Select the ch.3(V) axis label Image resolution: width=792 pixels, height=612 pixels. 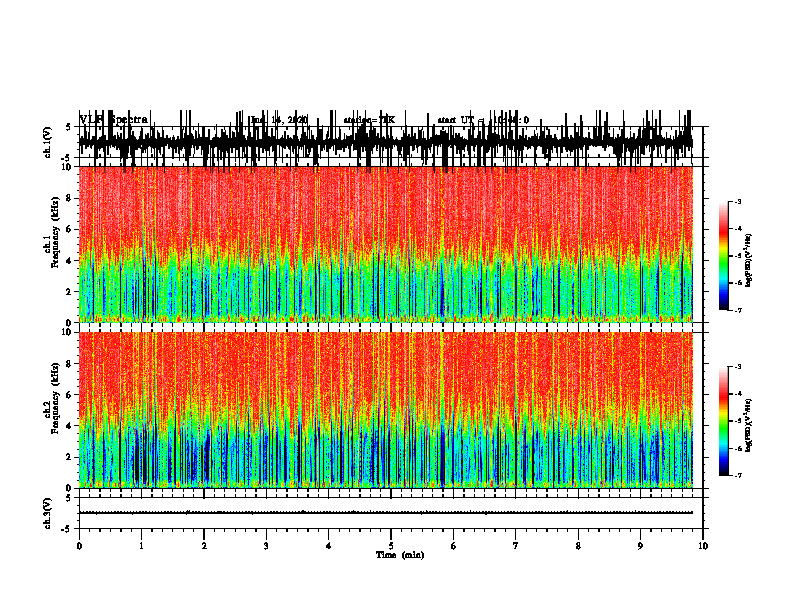coord(48,513)
